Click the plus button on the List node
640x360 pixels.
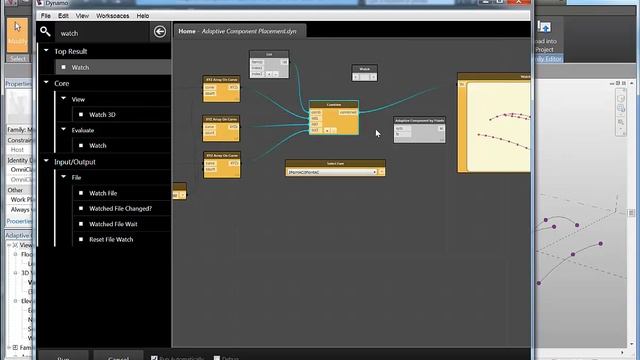[x=269, y=74]
